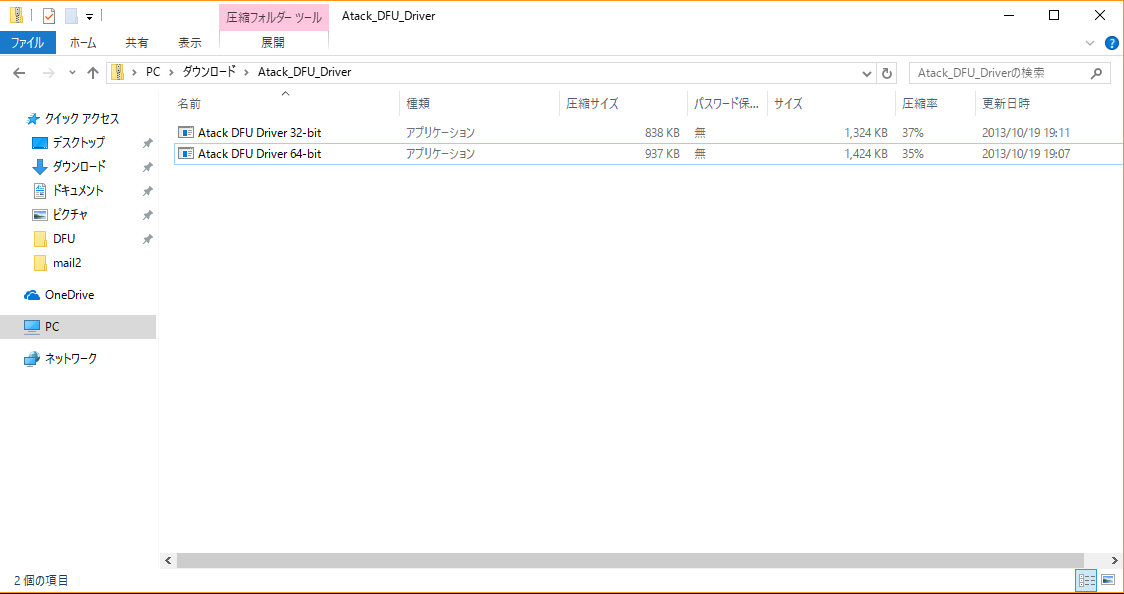The height and width of the screenshot is (594, 1124).
Task: Go up one folder level
Action: coord(92,73)
